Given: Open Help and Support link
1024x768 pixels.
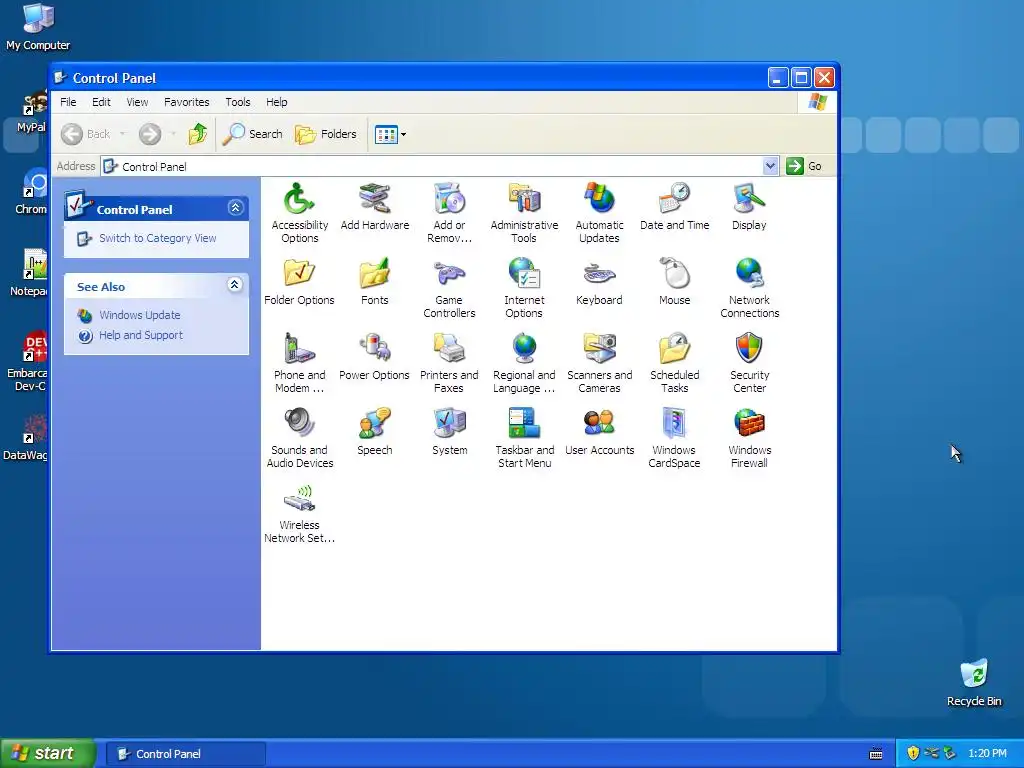Looking at the screenshot, I should coord(141,335).
